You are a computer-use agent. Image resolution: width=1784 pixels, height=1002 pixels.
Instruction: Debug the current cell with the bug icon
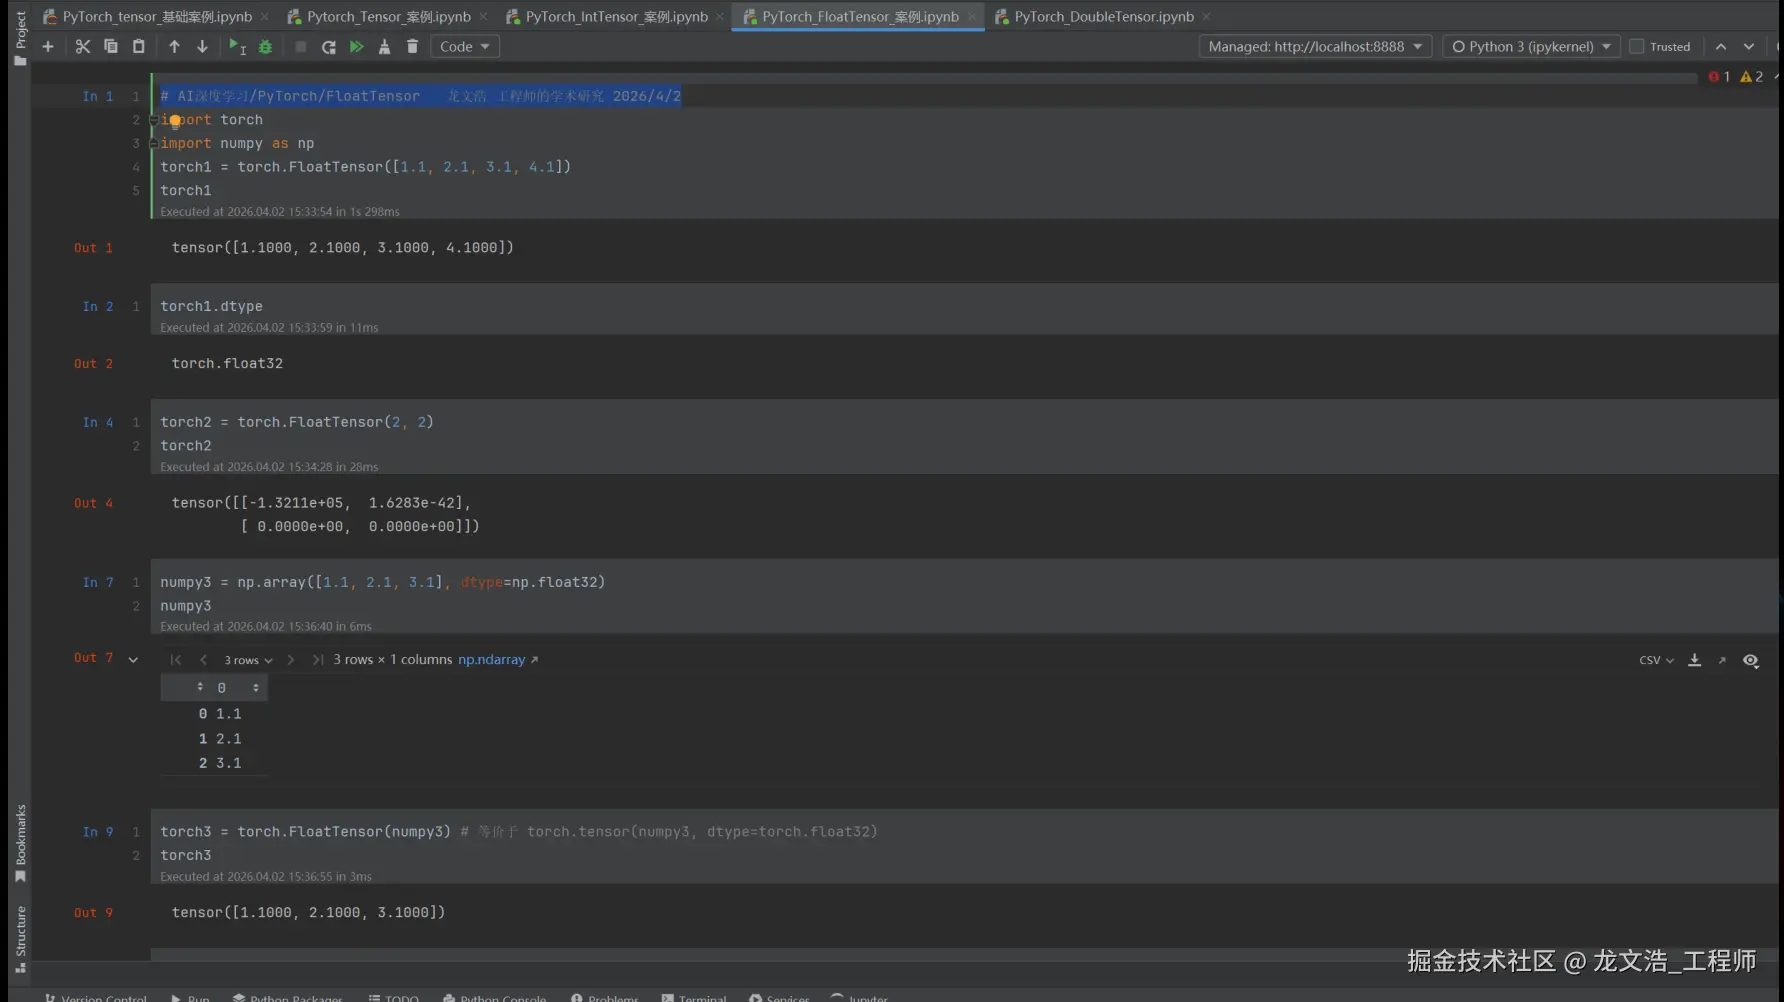pos(265,47)
